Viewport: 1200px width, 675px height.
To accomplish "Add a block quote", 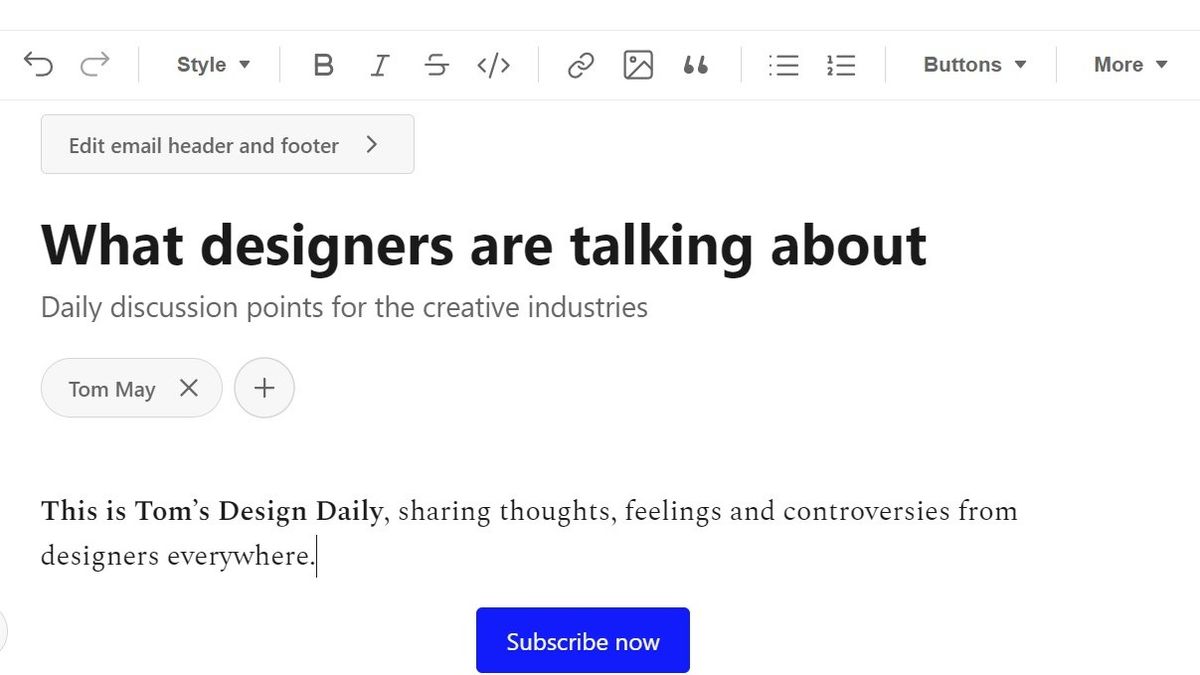I will [696, 65].
